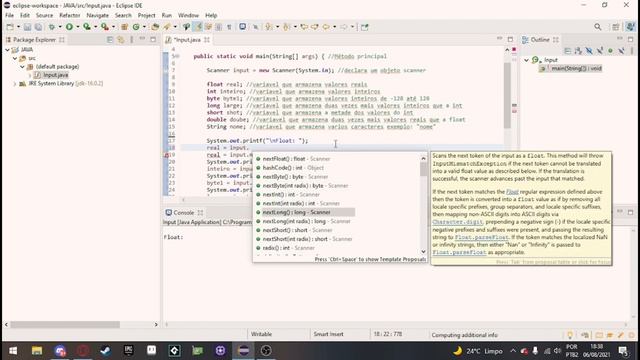Viewport: 640px width, 360px height.
Task: Toggle Link with Editor in Package Explorer
Action: pos(121,40)
